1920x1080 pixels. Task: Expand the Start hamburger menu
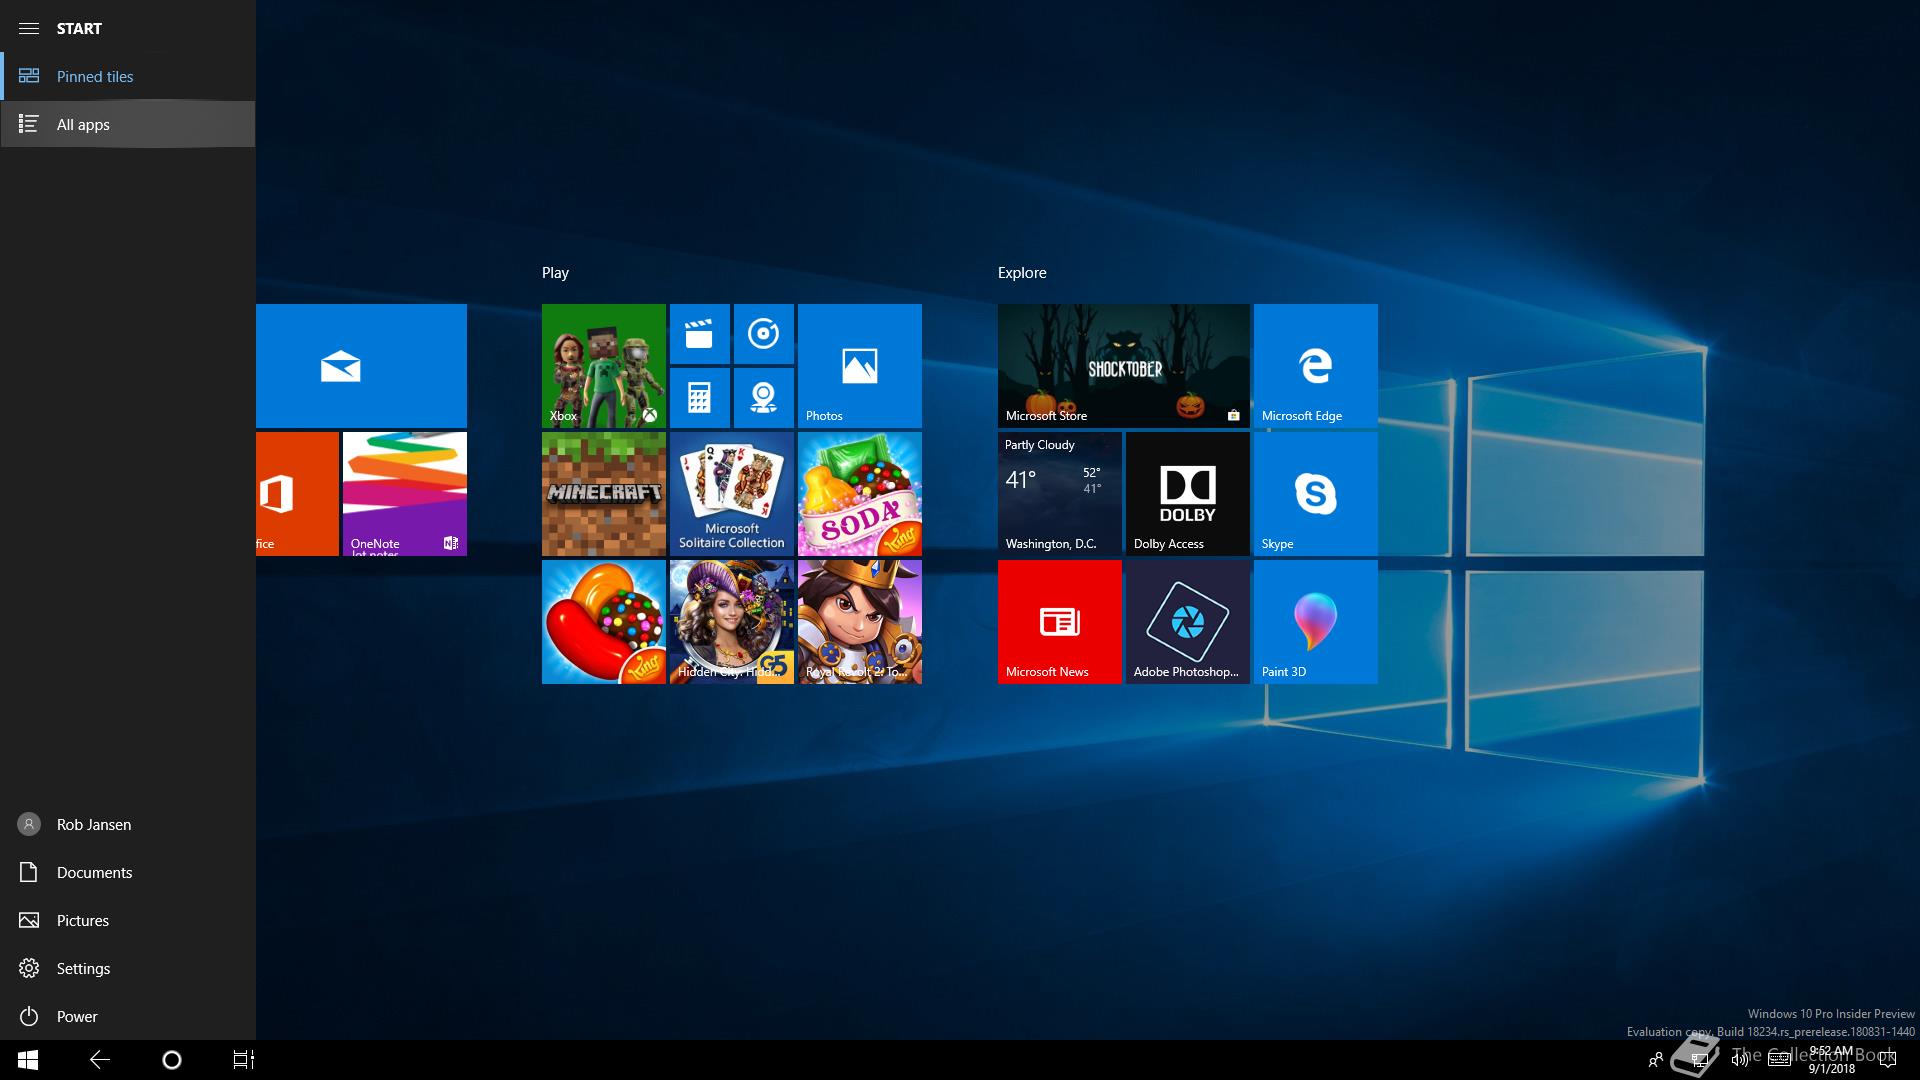click(29, 28)
